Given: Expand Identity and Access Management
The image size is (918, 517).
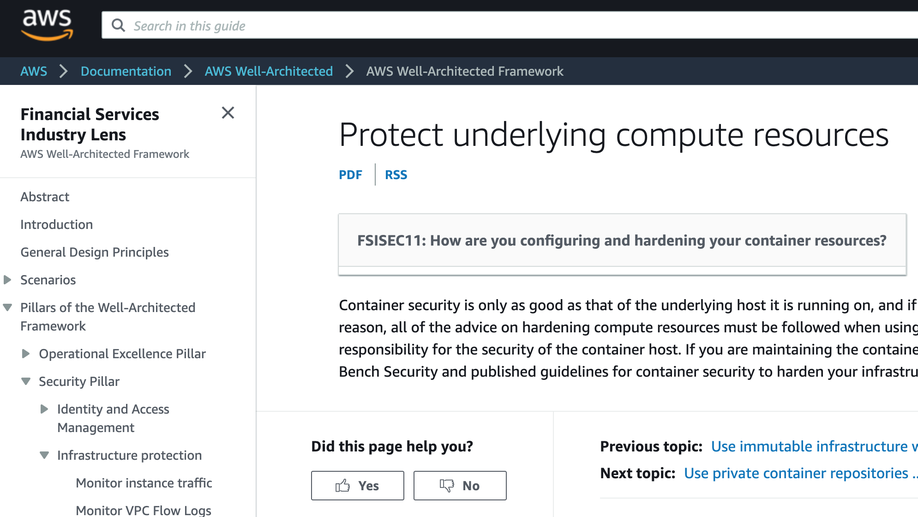Looking at the screenshot, I should pyautogui.click(x=44, y=409).
